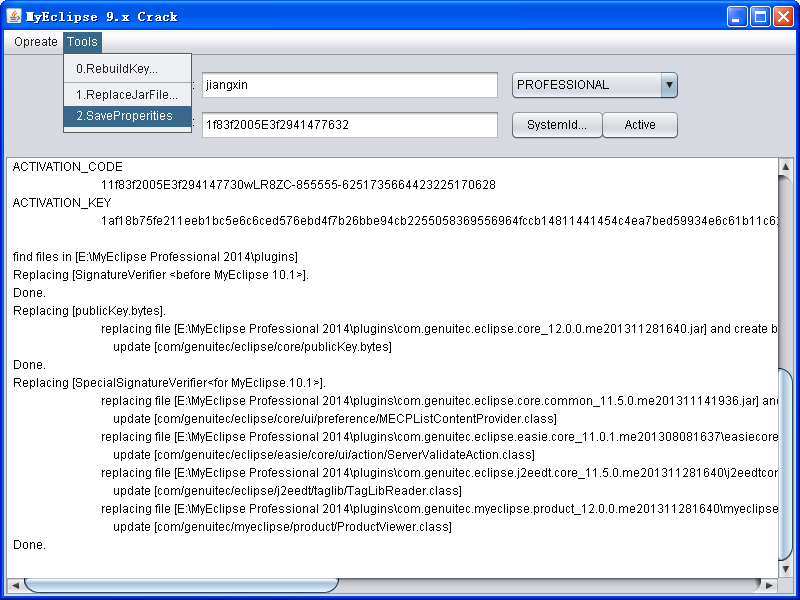This screenshot has height=600, width=800.
Task: Select 2.SaveProperities menu entry
Action: 128,116
